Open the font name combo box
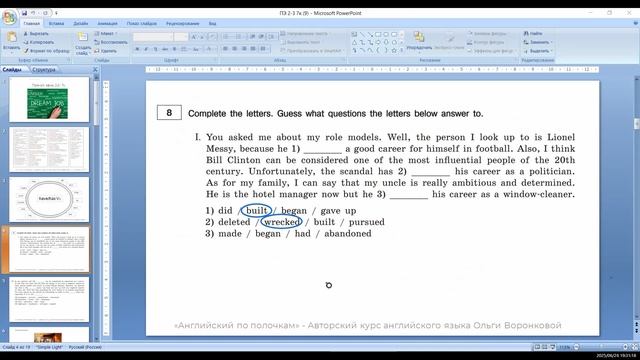 pyautogui.click(x=153, y=37)
